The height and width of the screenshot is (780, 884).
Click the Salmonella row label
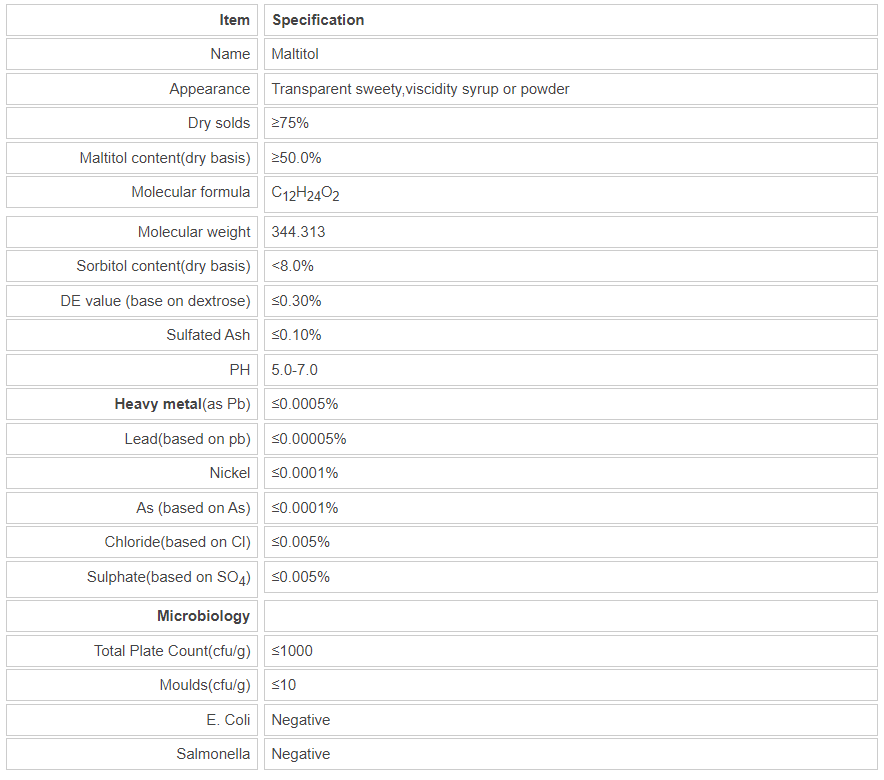[x=213, y=754]
